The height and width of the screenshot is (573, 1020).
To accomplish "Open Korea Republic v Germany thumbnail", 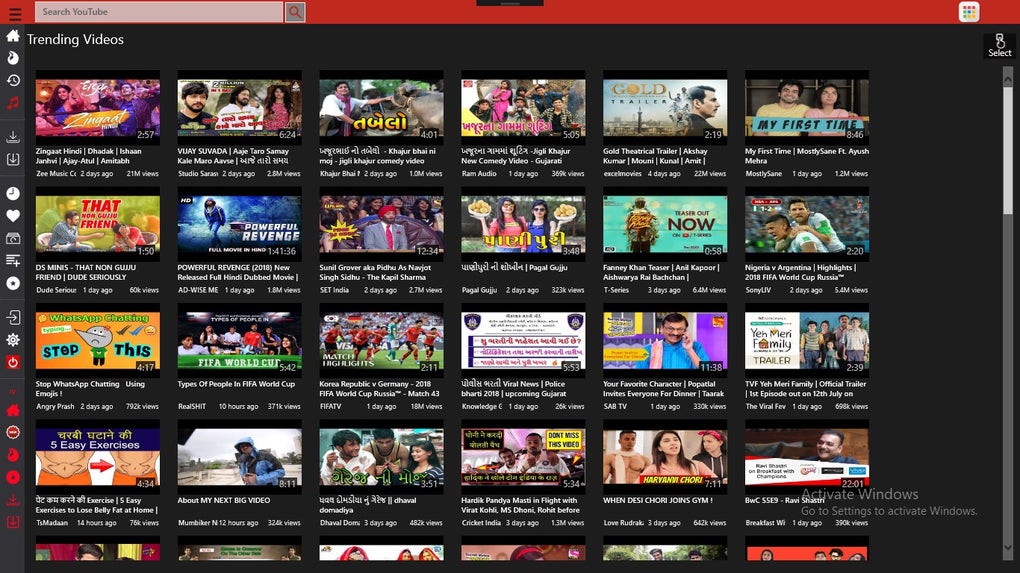I will (x=381, y=340).
